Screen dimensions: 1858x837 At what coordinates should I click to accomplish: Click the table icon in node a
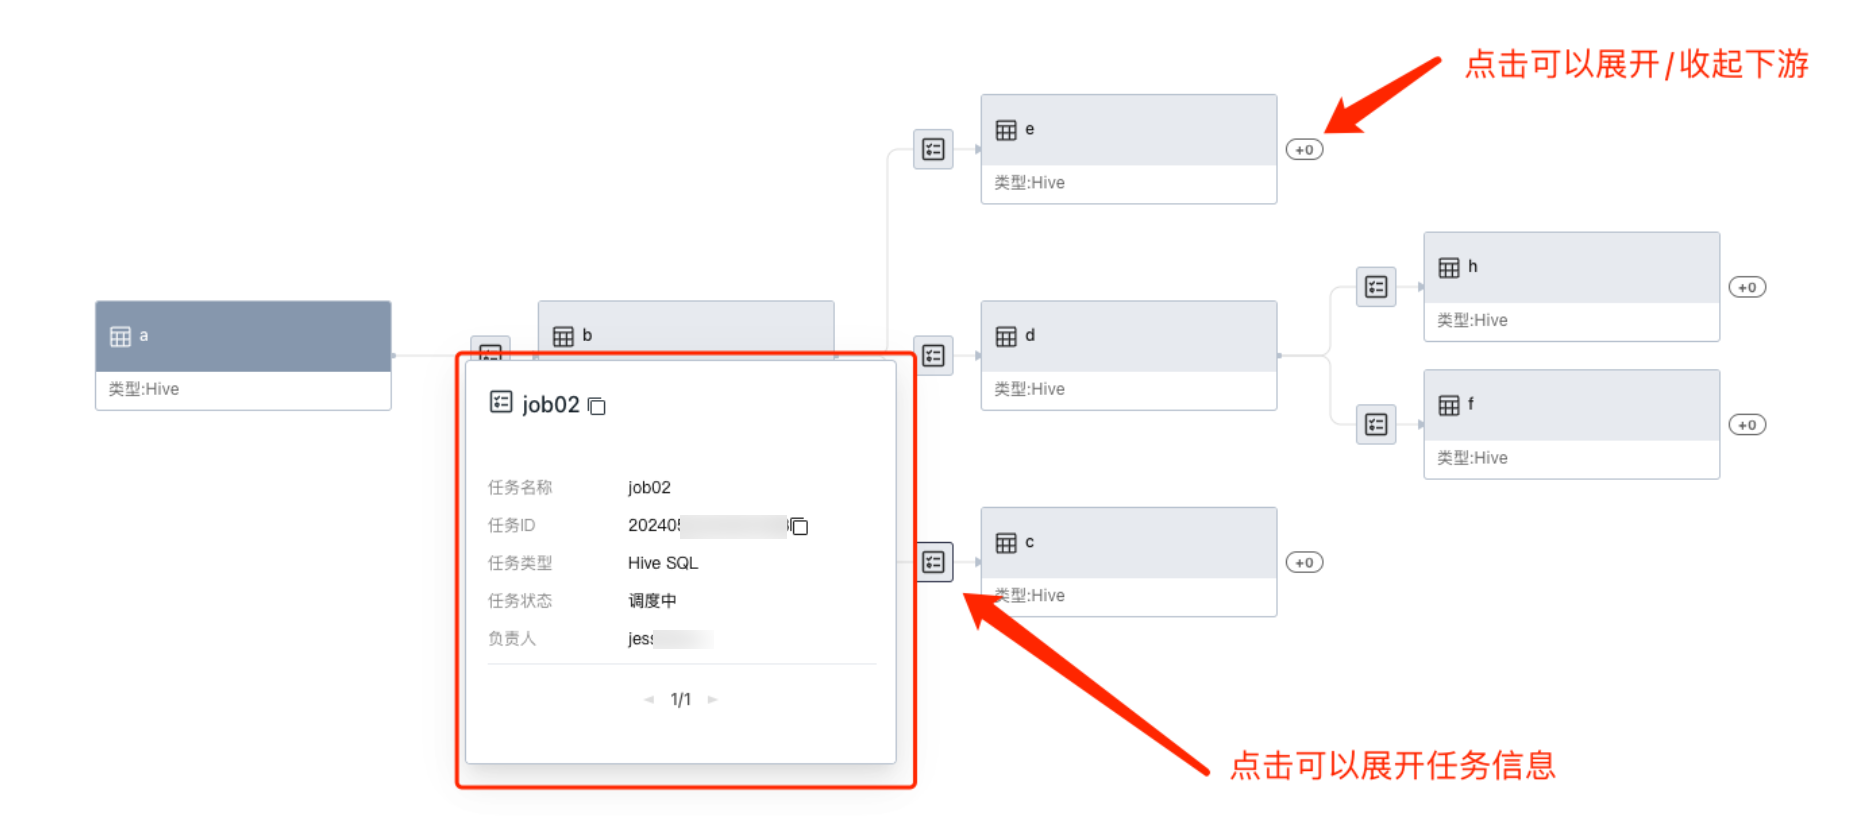click(120, 337)
